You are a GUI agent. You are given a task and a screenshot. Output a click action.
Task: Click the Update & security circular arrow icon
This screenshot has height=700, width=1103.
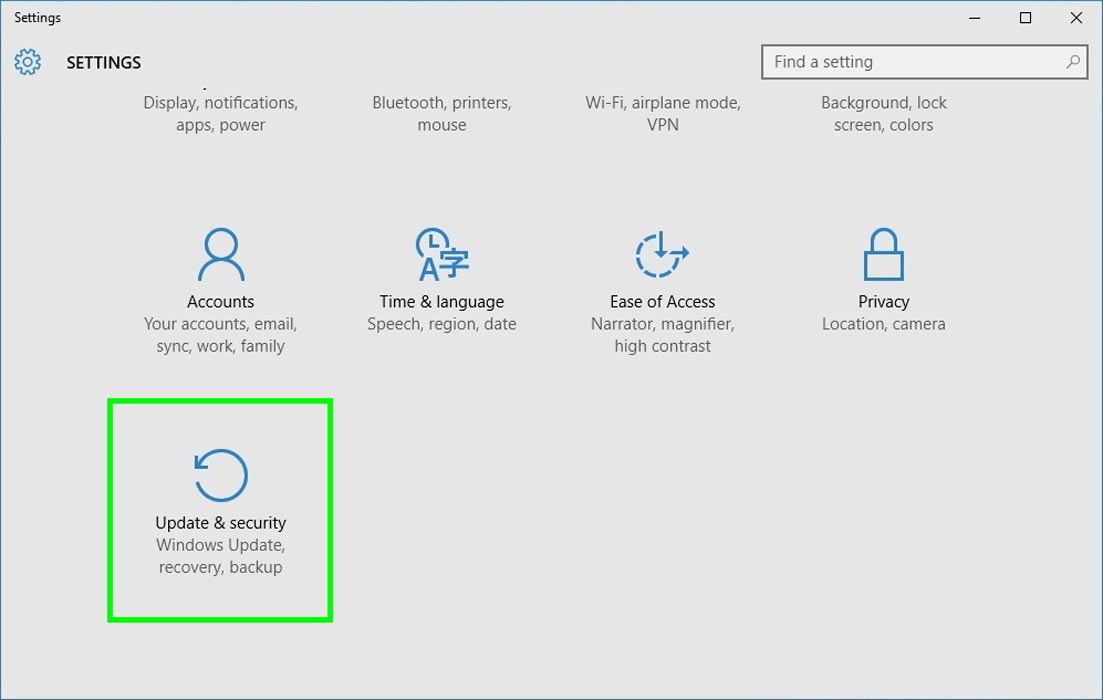[x=220, y=475]
